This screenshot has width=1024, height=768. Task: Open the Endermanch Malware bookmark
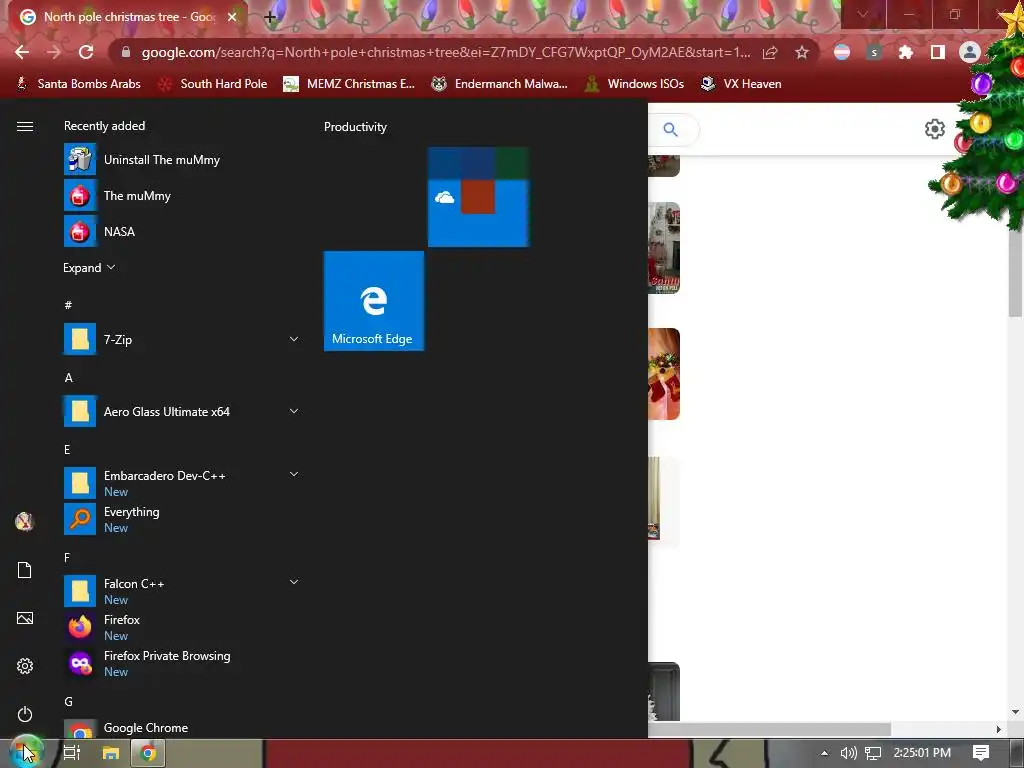coord(500,84)
